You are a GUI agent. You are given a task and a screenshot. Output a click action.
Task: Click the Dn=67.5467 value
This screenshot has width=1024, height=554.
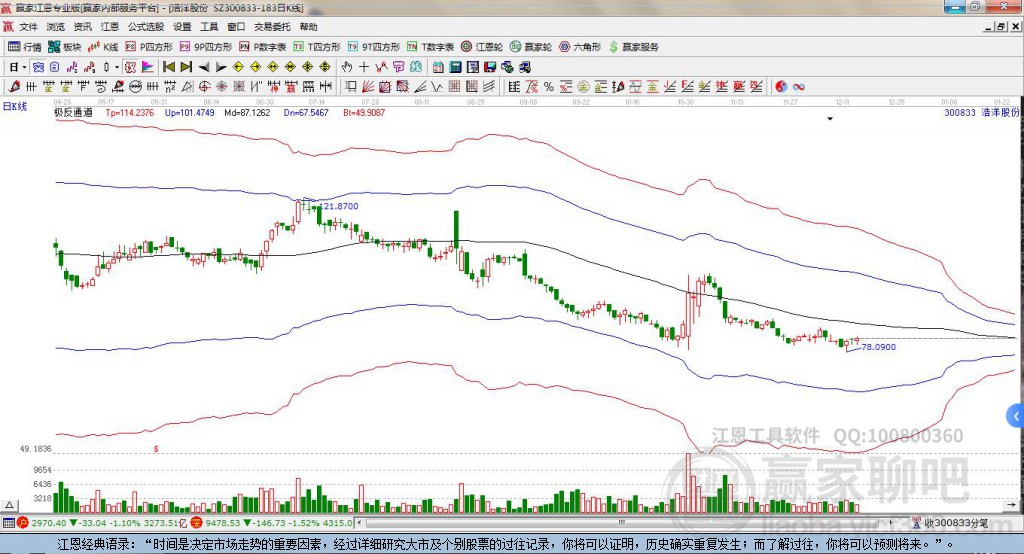point(306,112)
